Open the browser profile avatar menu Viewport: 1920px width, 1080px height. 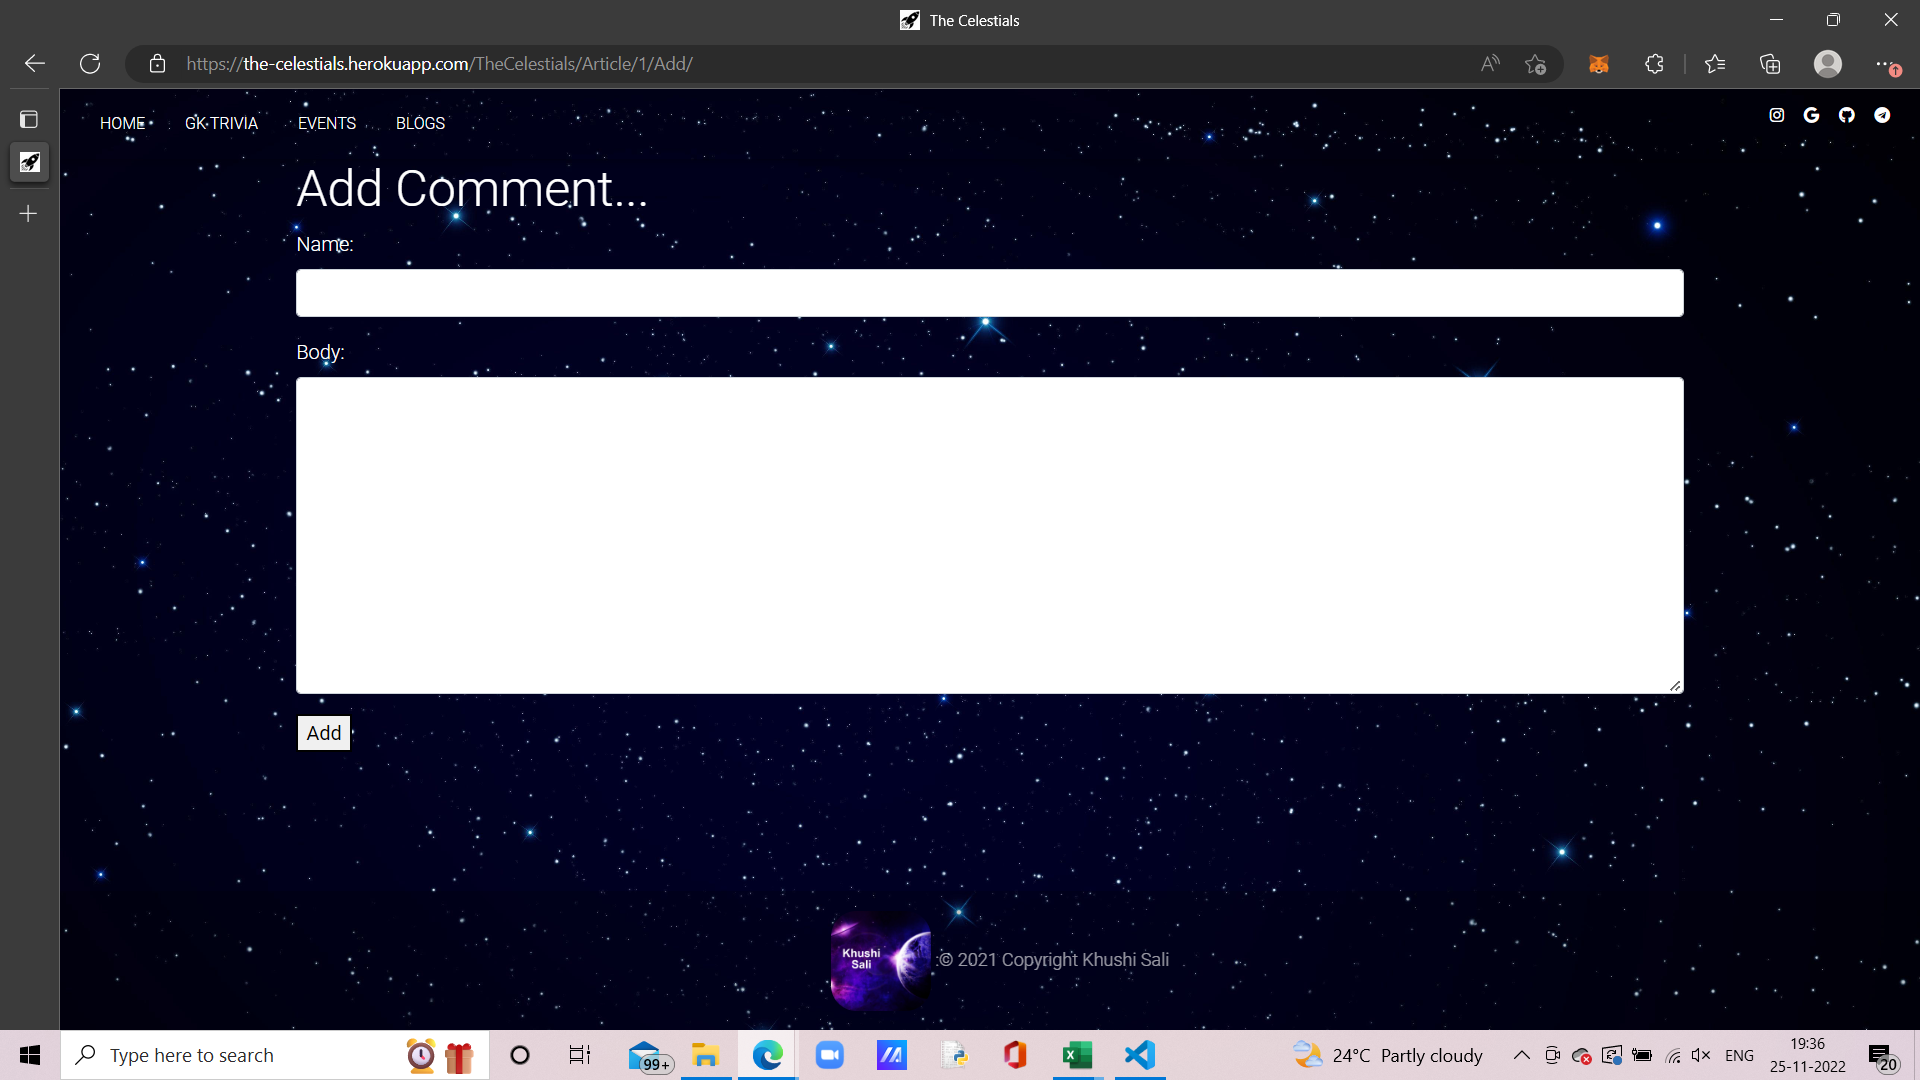1828,64
